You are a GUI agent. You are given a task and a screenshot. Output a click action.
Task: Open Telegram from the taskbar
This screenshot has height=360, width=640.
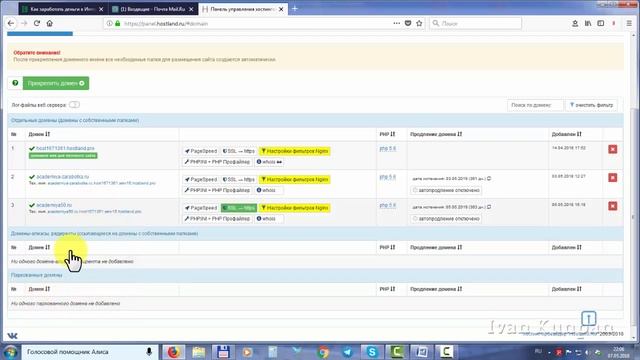(x=347, y=352)
